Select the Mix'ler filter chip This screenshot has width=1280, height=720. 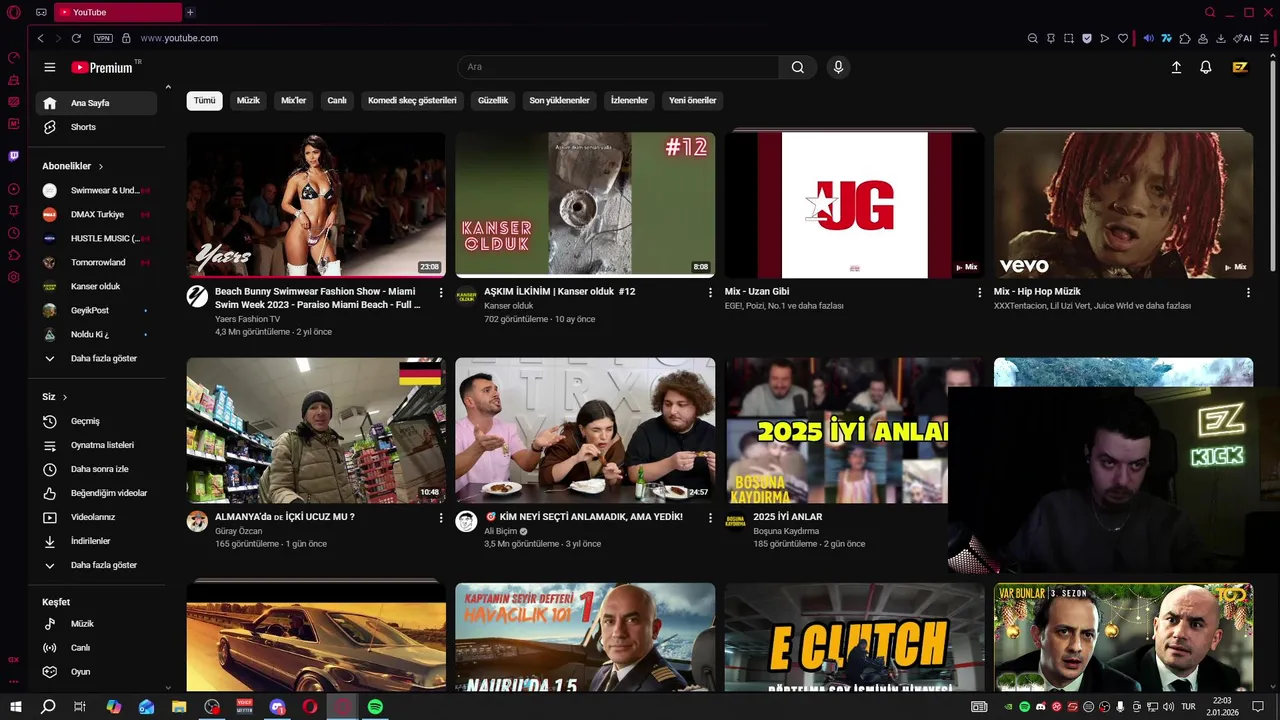[294, 100]
